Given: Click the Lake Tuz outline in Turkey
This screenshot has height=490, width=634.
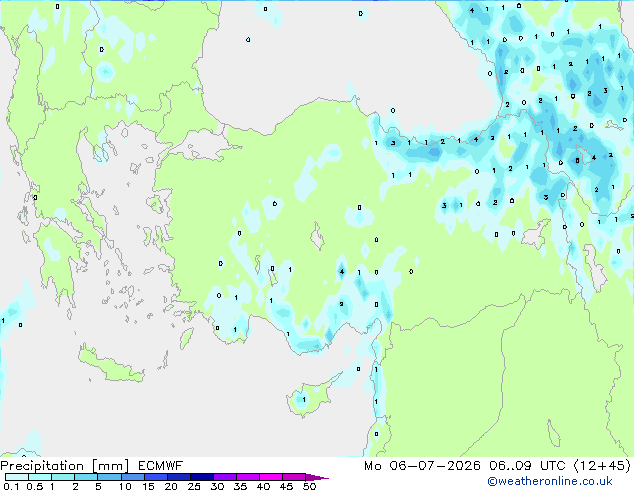Looking at the screenshot, I should 317,237.
